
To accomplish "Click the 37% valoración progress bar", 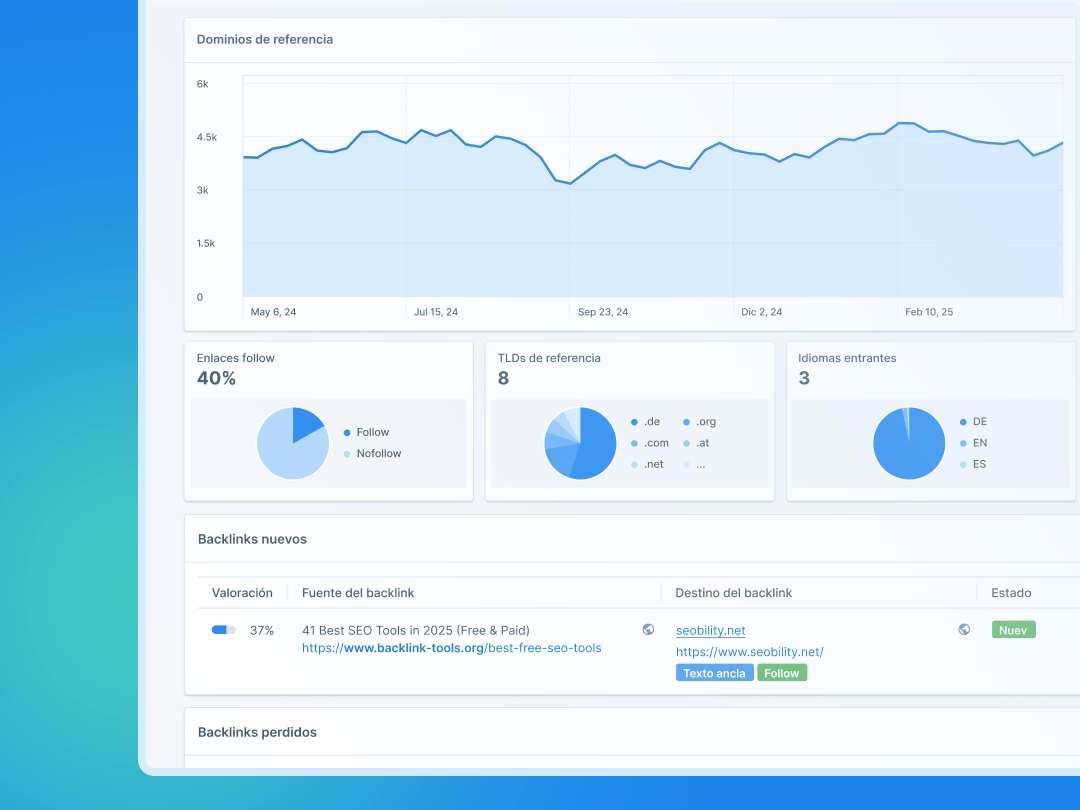I will coord(223,630).
